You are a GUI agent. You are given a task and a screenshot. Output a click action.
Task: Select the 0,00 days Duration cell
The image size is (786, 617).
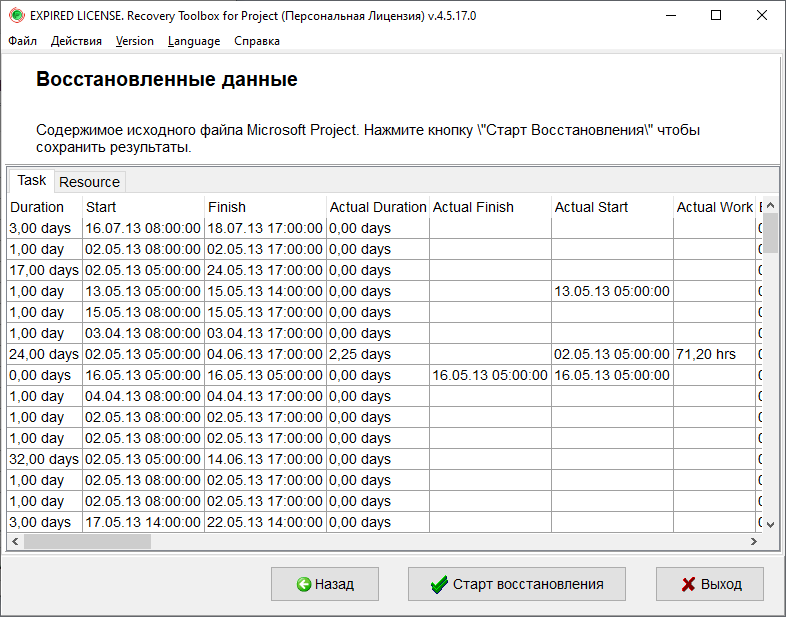coord(45,375)
